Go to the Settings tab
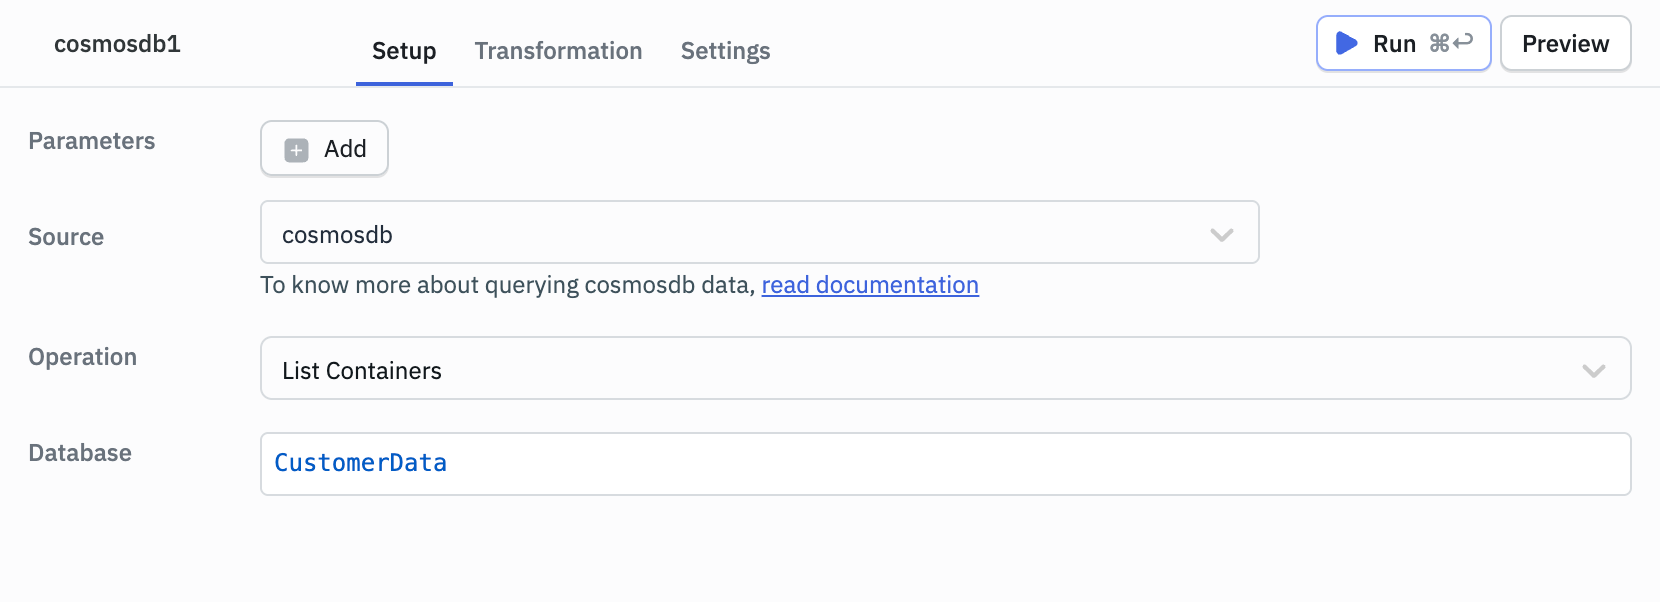Image resolution: width=1660 pixels, height=602 pixels. (x=725, y=51)
